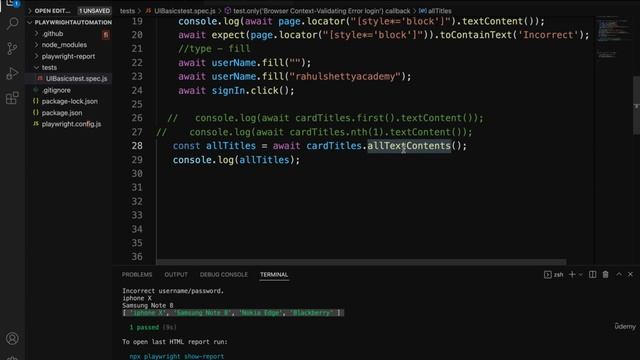The image size is (640, 360).
Task: Split the terminal panel
Action: (592, 275)
